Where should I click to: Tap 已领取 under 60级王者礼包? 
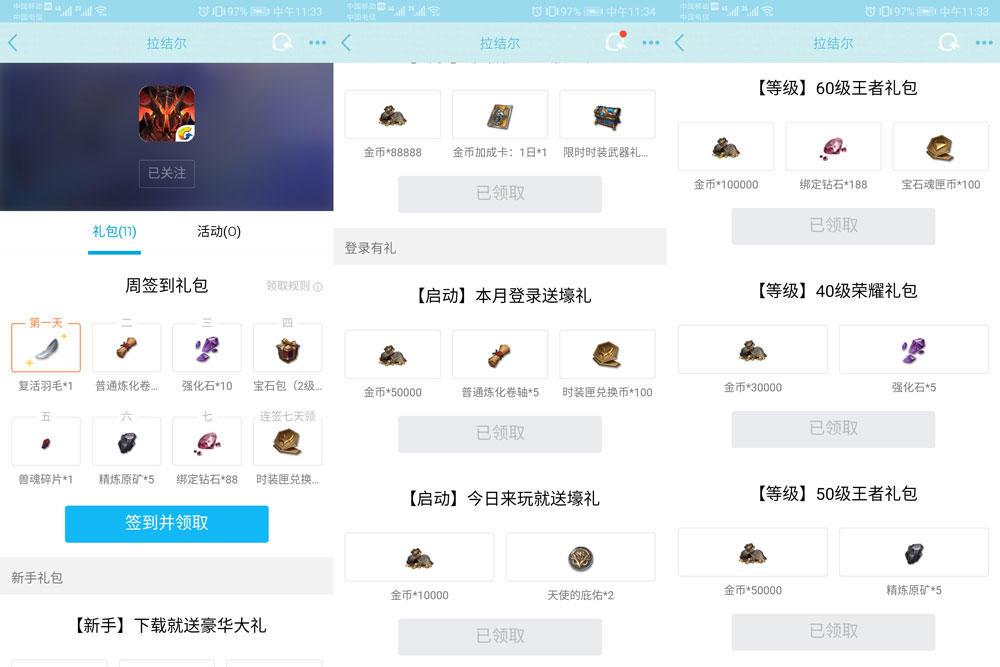pyautogui.click(x=834, y=226)
